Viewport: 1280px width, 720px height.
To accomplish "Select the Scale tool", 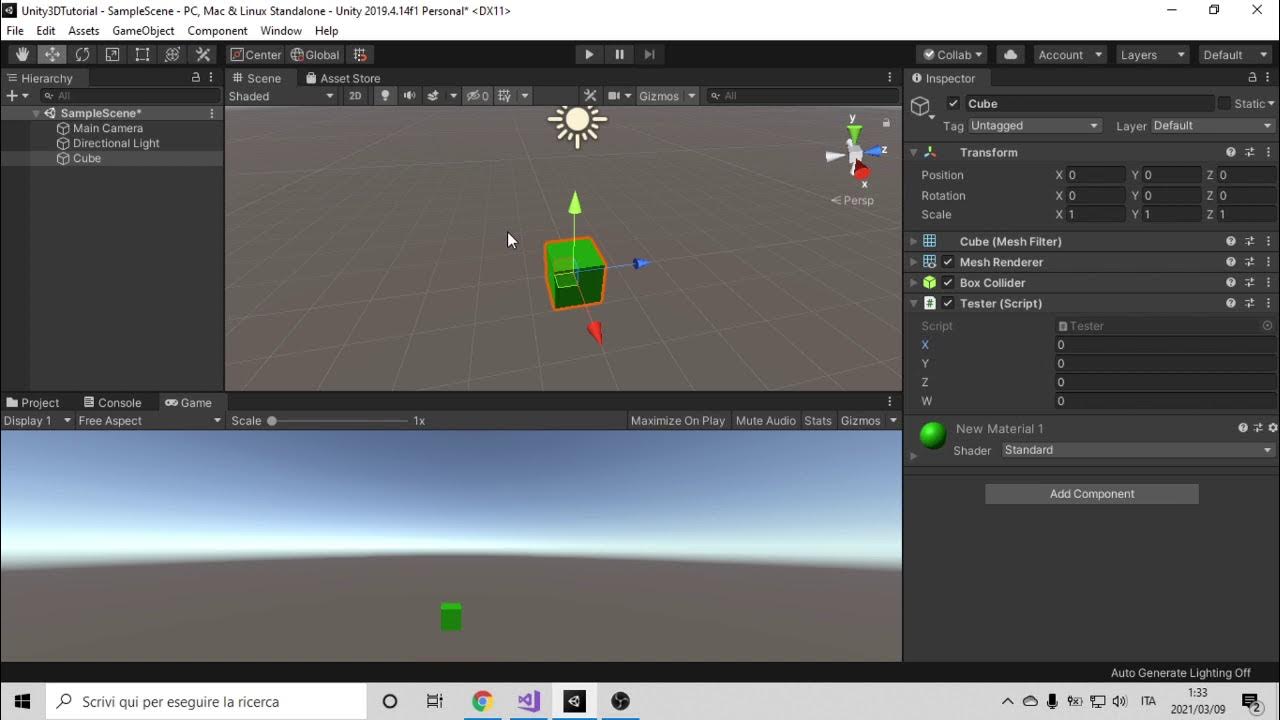I will [x=112, y=55].
